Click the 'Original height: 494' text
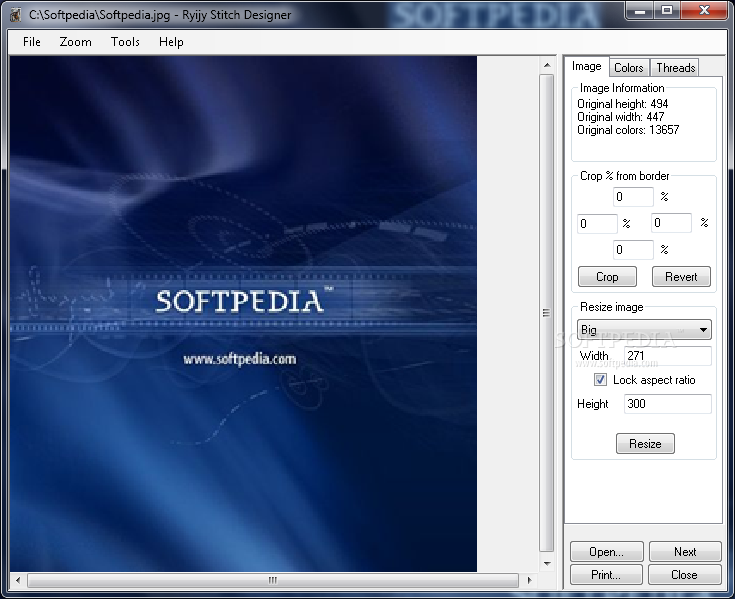The image size is (735, 599). click(x=622, y=104)
